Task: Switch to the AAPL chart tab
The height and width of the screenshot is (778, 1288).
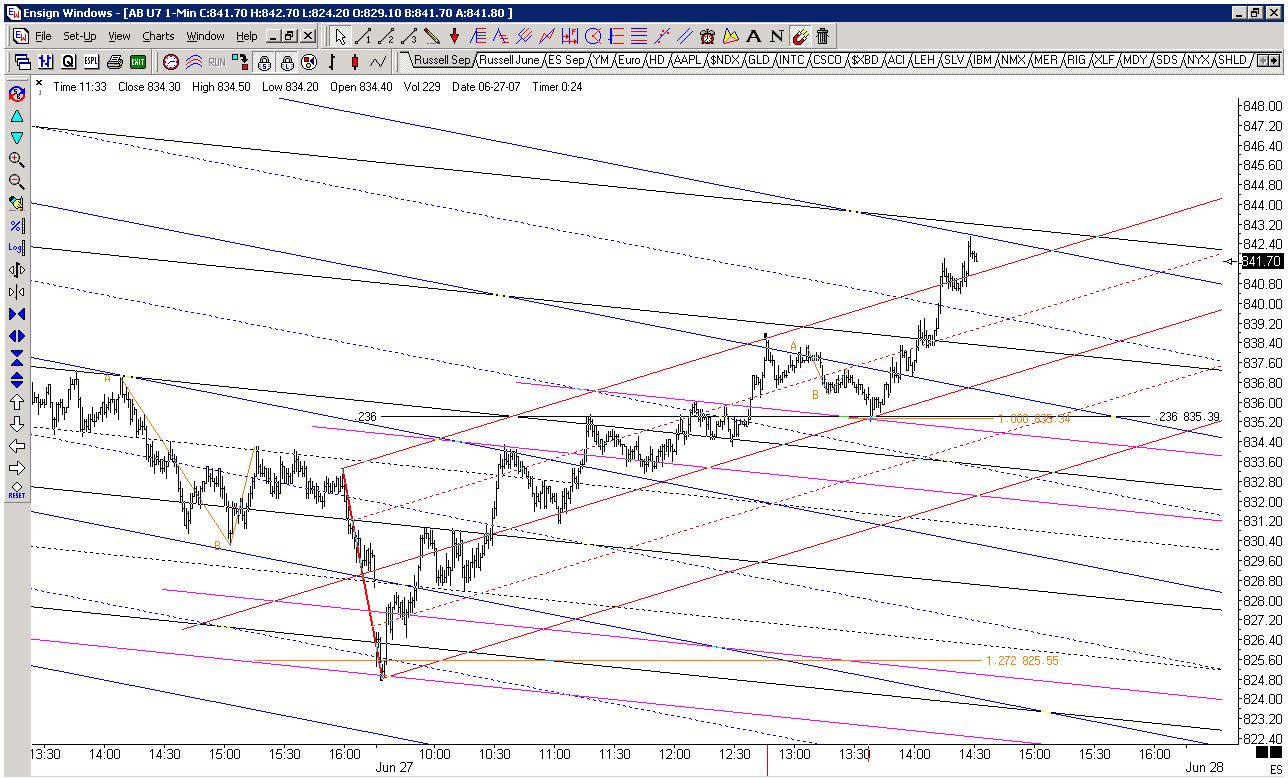Action: pos(687,60)
